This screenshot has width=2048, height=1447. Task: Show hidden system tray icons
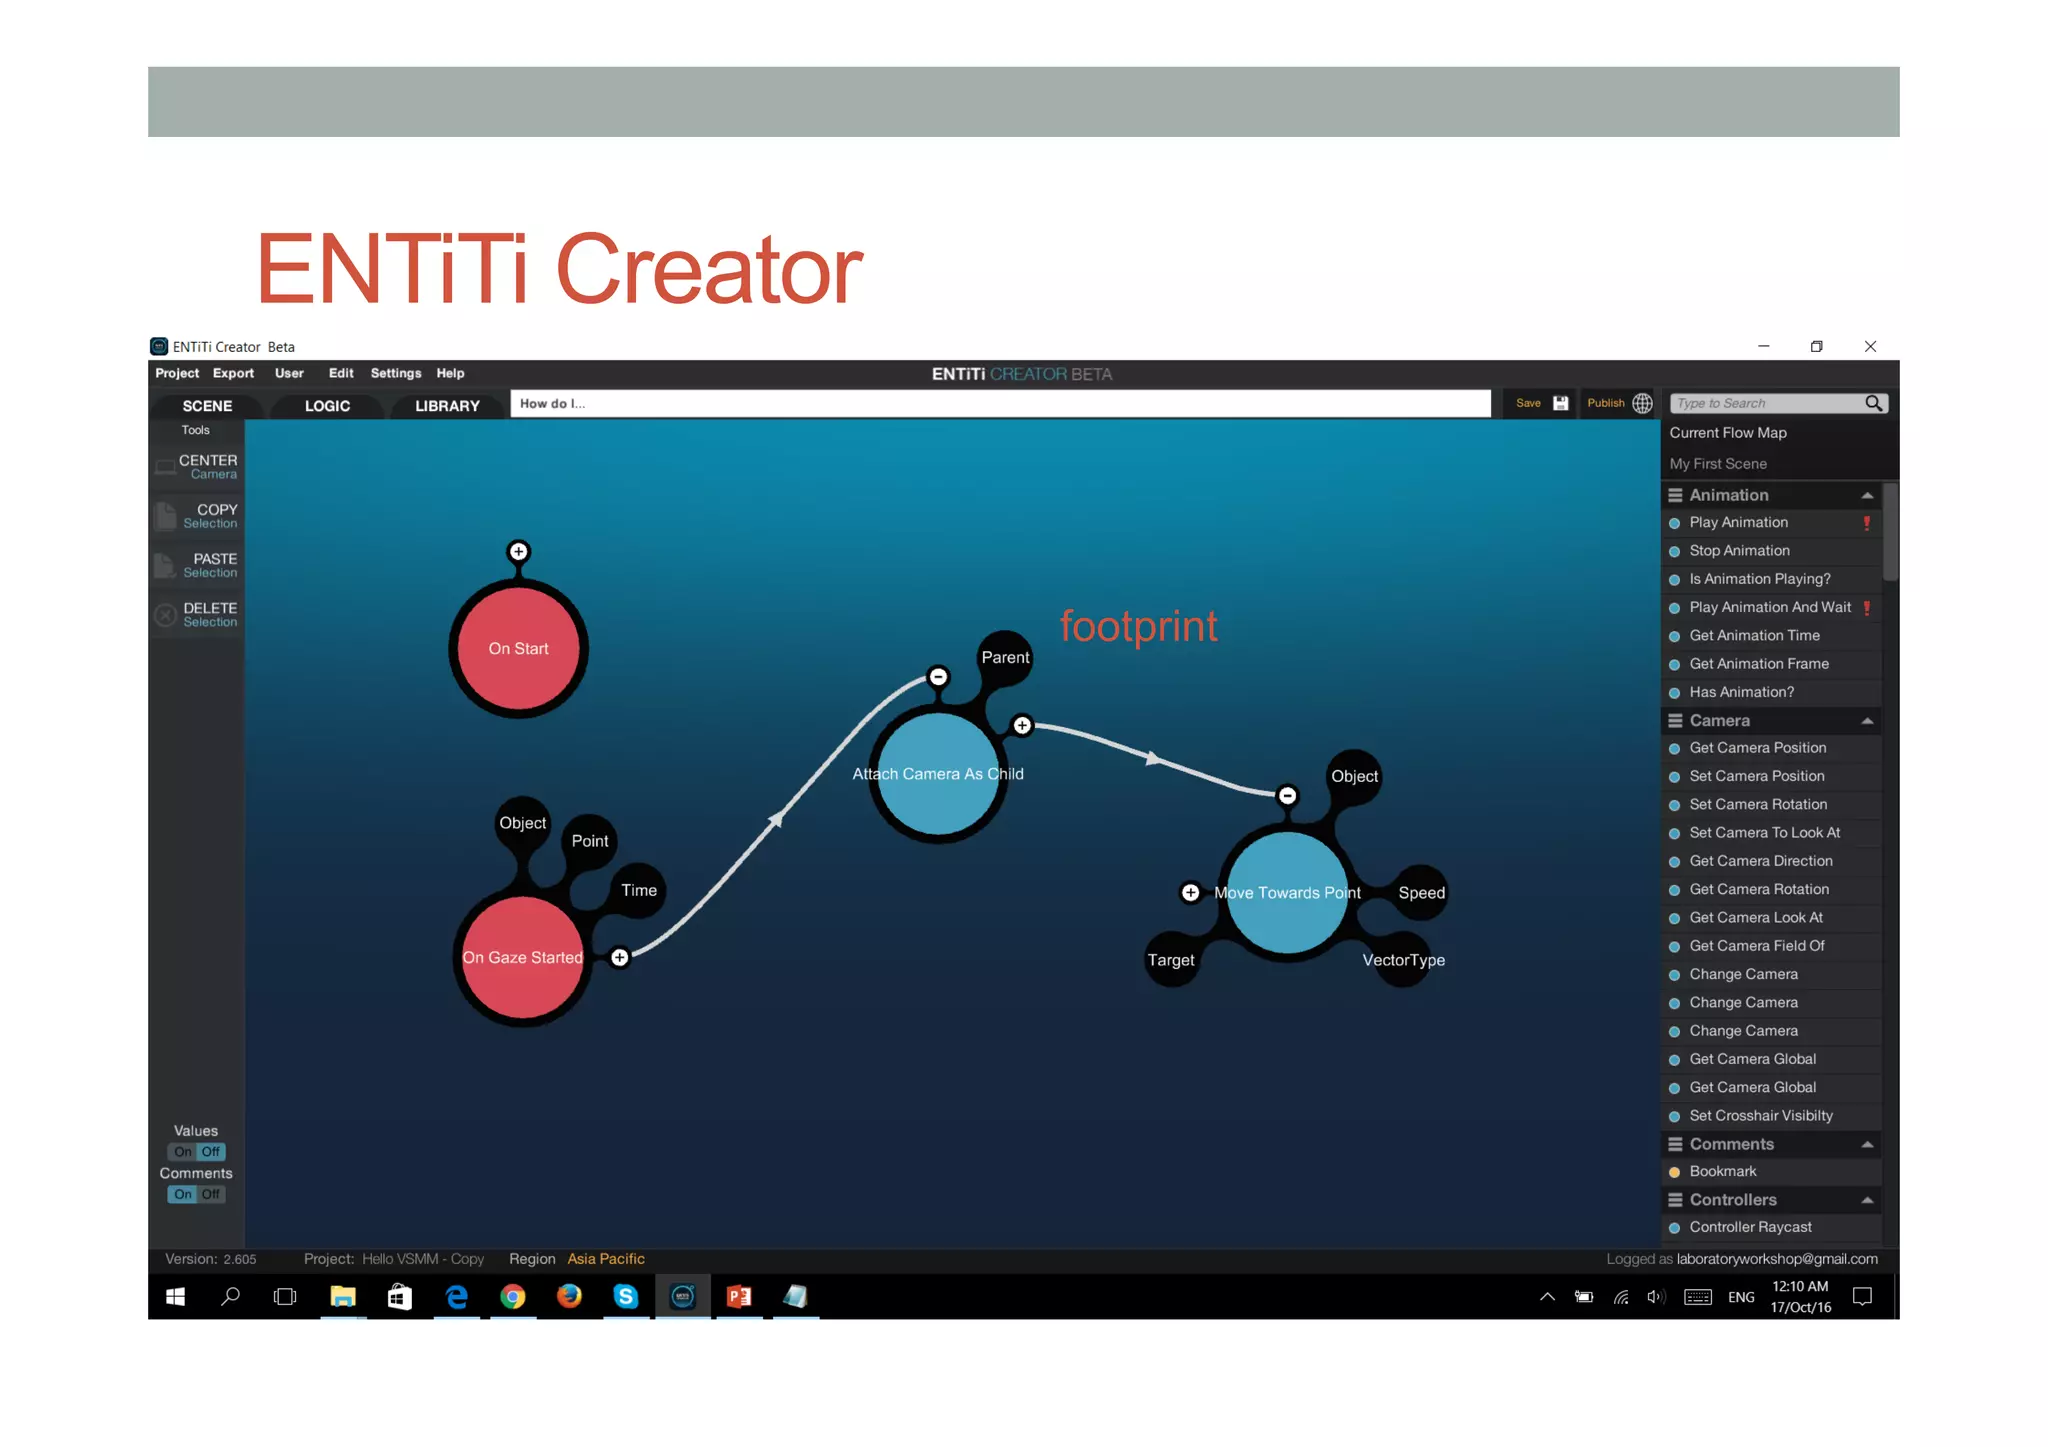[x=1547, y=1297]
